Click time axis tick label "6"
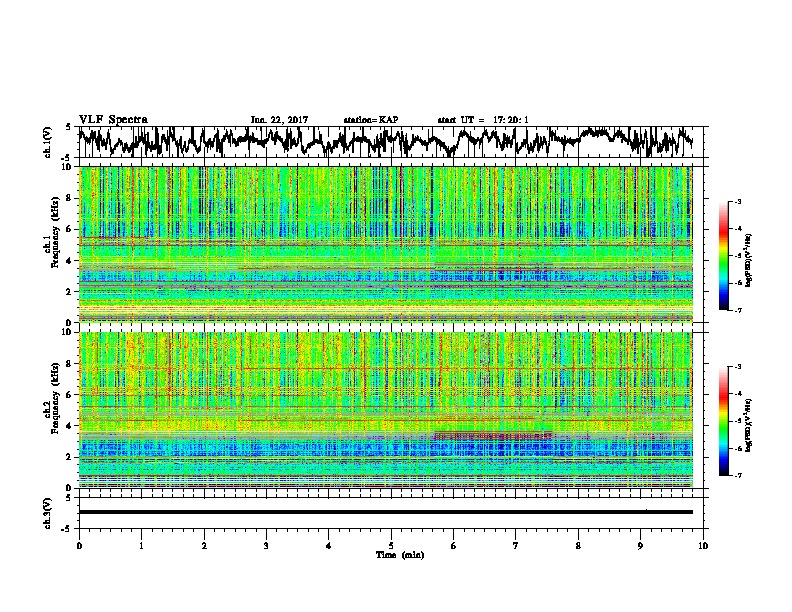Viewport: 792px width, 612px height. 454,545
